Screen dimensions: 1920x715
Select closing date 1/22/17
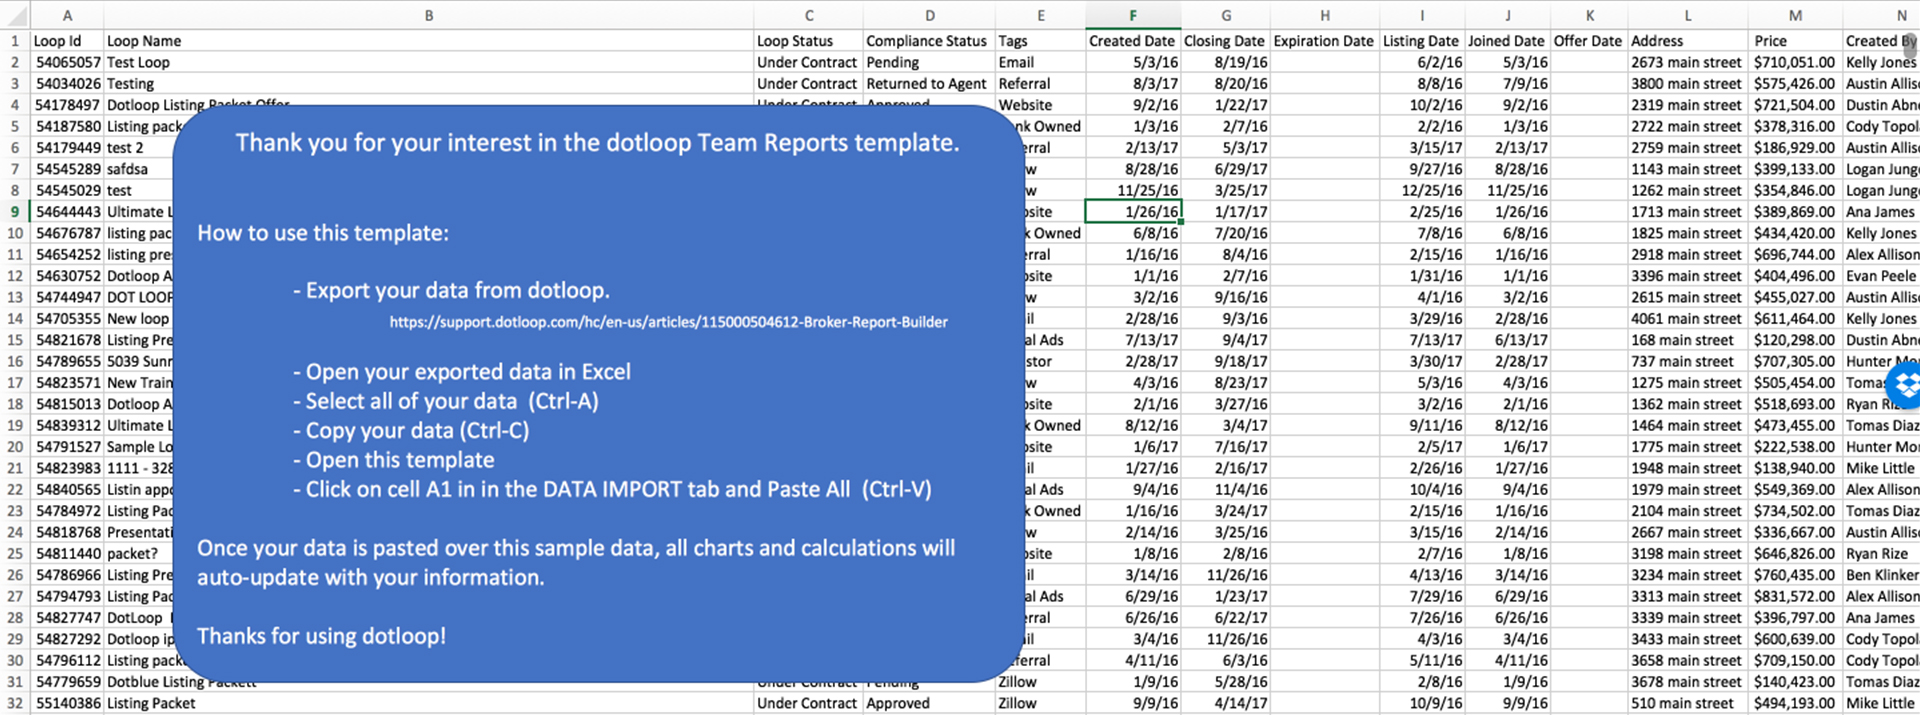tap(1225, 105)
